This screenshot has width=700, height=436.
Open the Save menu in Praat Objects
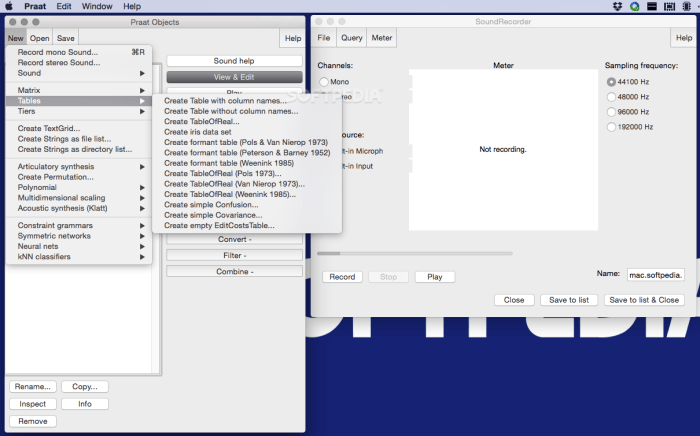point(66,38)
